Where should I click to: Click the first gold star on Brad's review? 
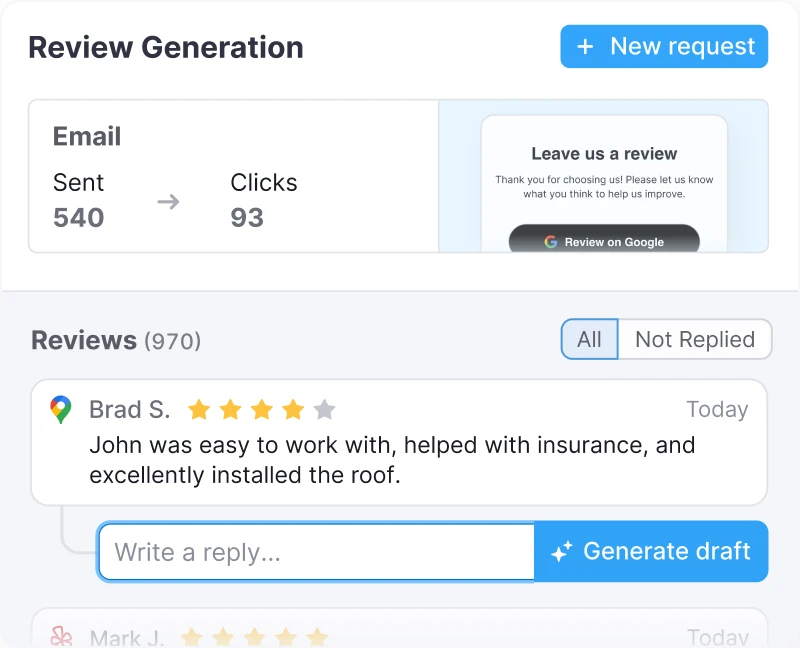tap(199, 410)
